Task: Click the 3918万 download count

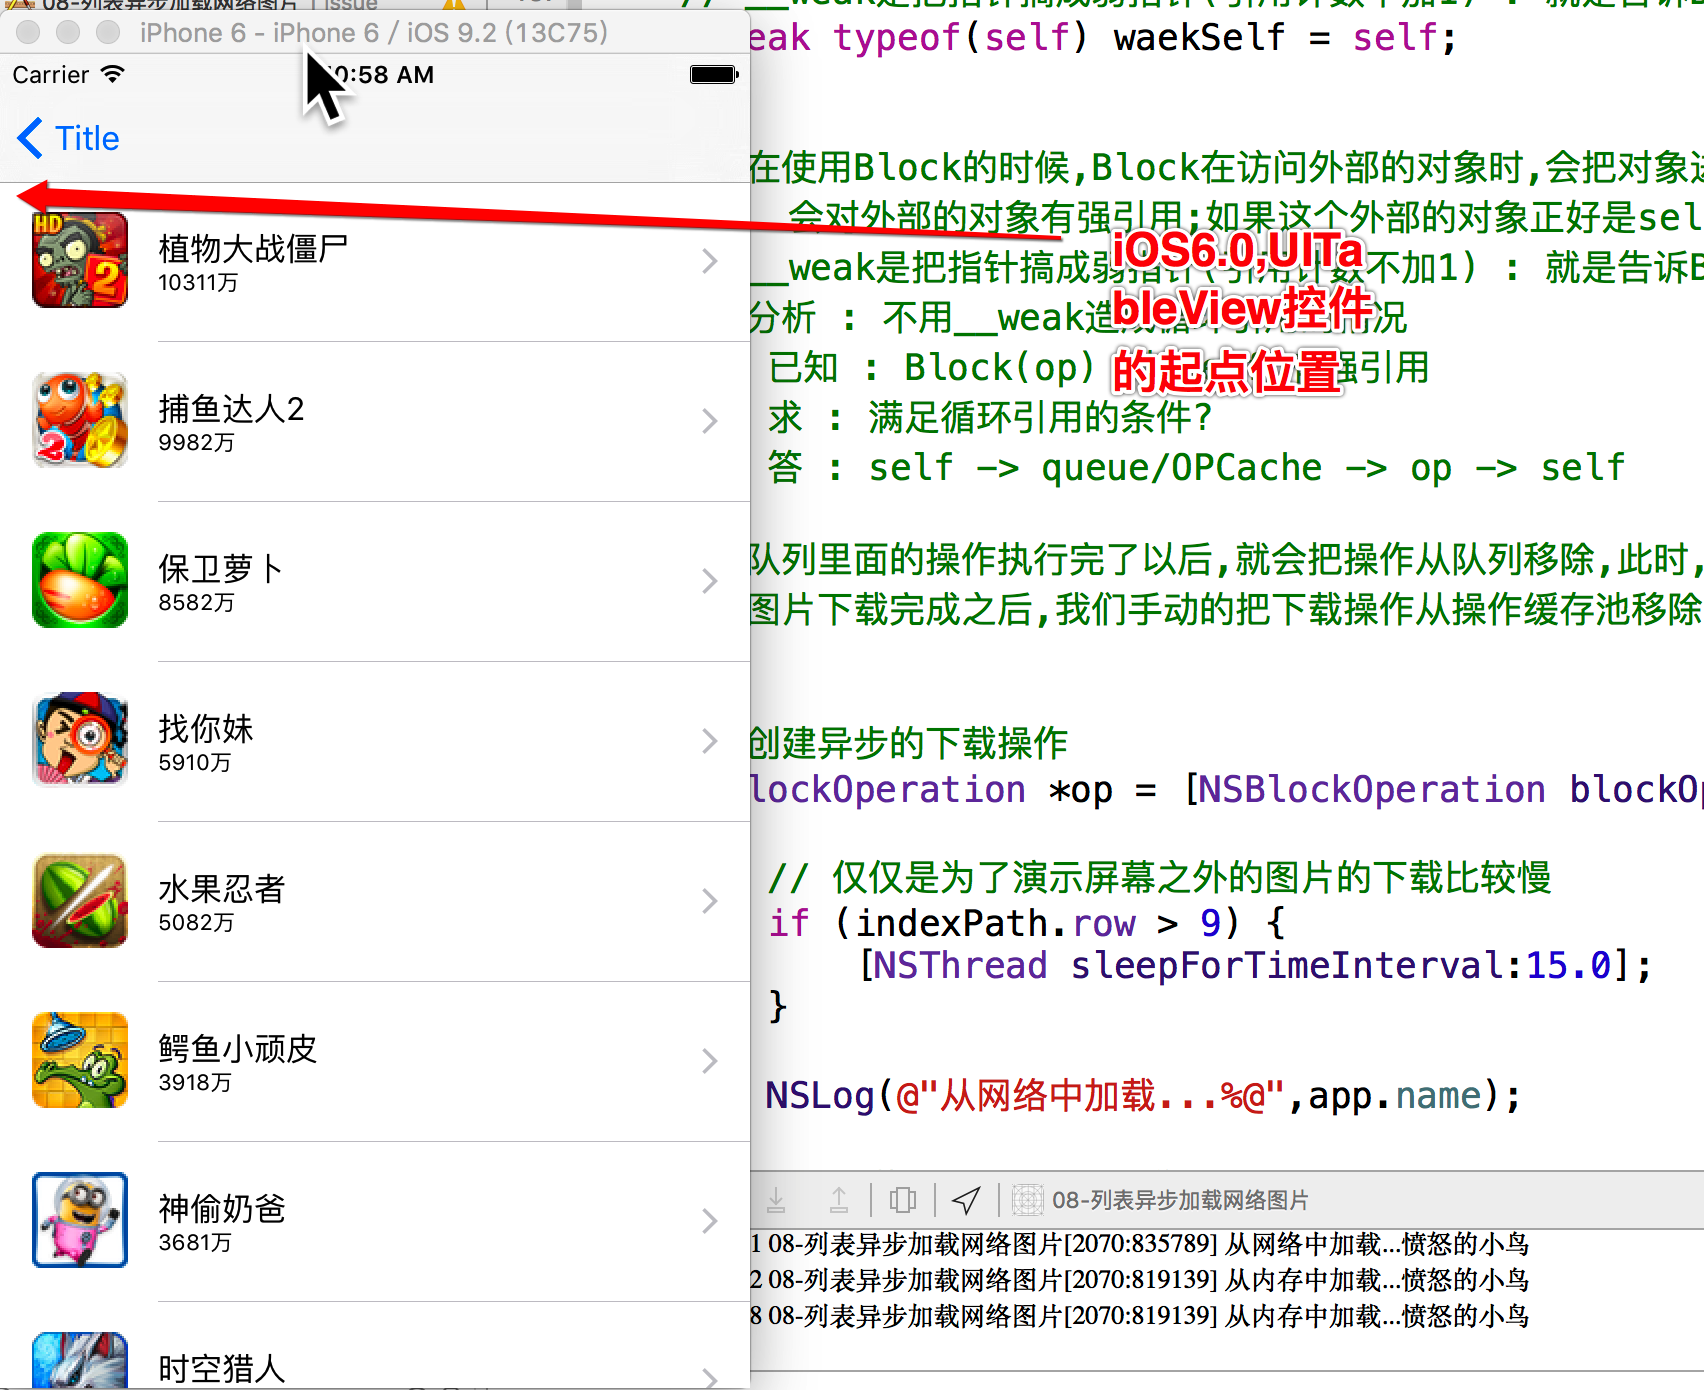Action: coord(195,1083)
